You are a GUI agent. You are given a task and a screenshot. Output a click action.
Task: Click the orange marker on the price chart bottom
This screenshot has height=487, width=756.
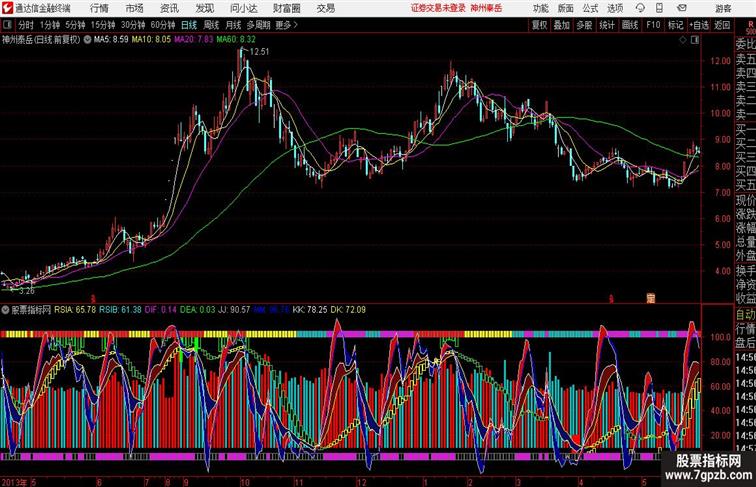(x=651, y=298)
